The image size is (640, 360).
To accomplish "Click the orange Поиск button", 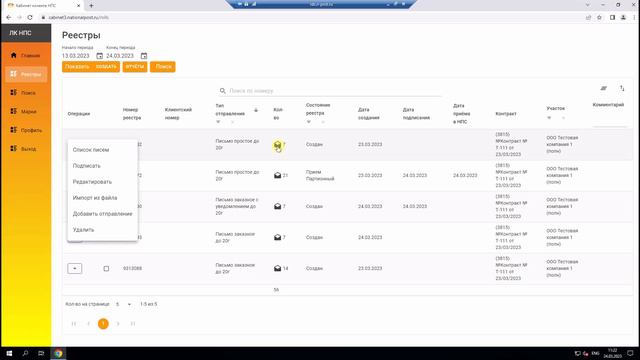I will point(163,67).
